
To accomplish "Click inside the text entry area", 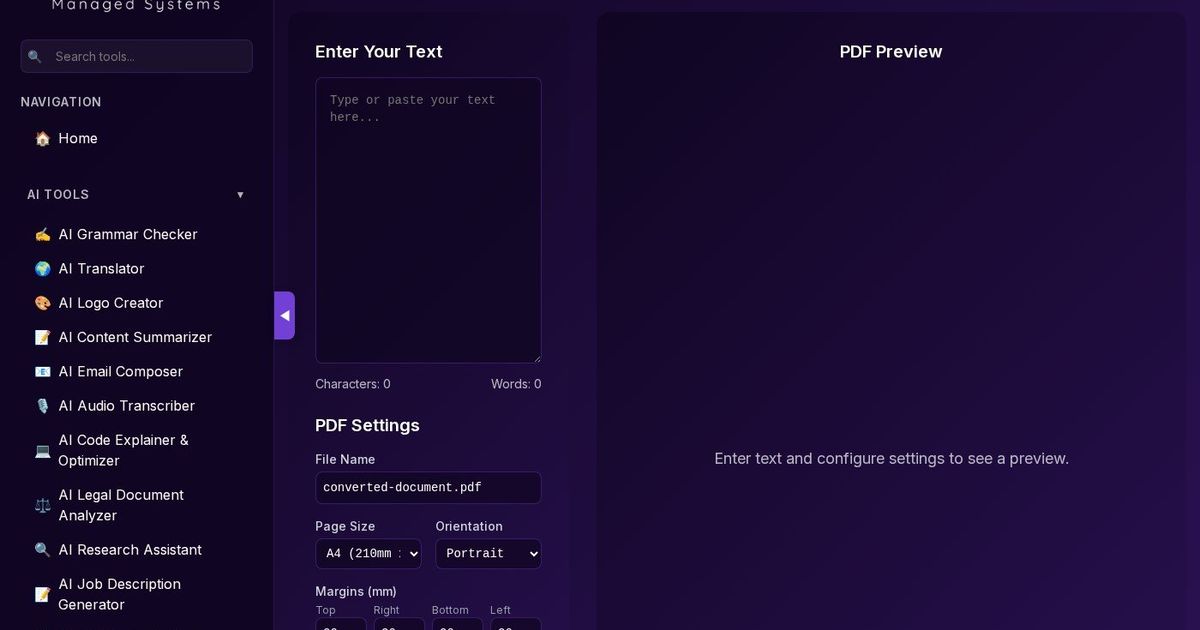I will [428, 219].
